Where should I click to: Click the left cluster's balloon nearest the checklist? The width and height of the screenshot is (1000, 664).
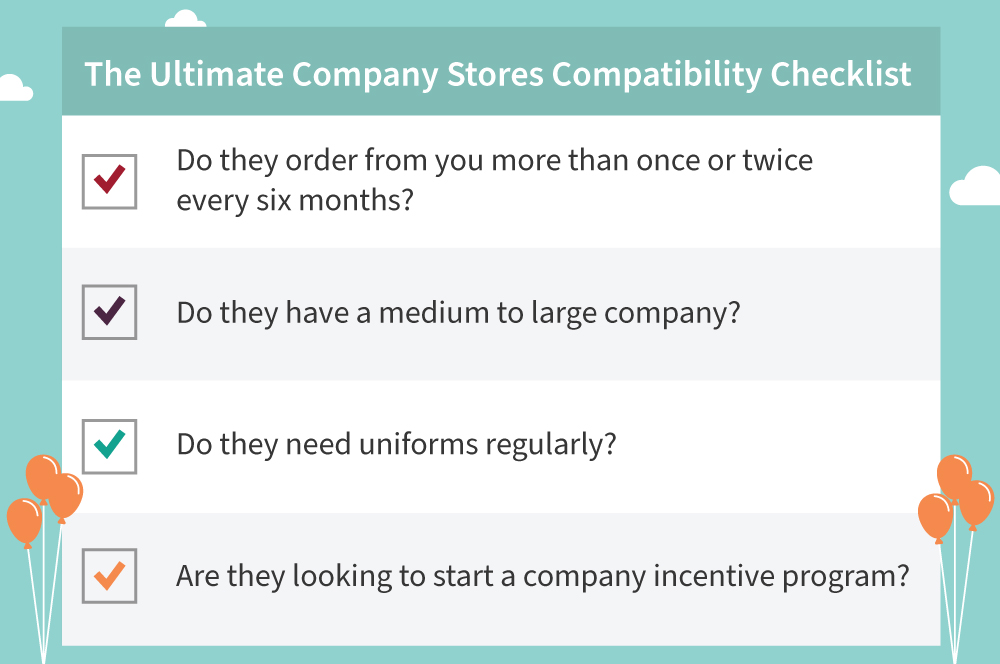[66, 495]
